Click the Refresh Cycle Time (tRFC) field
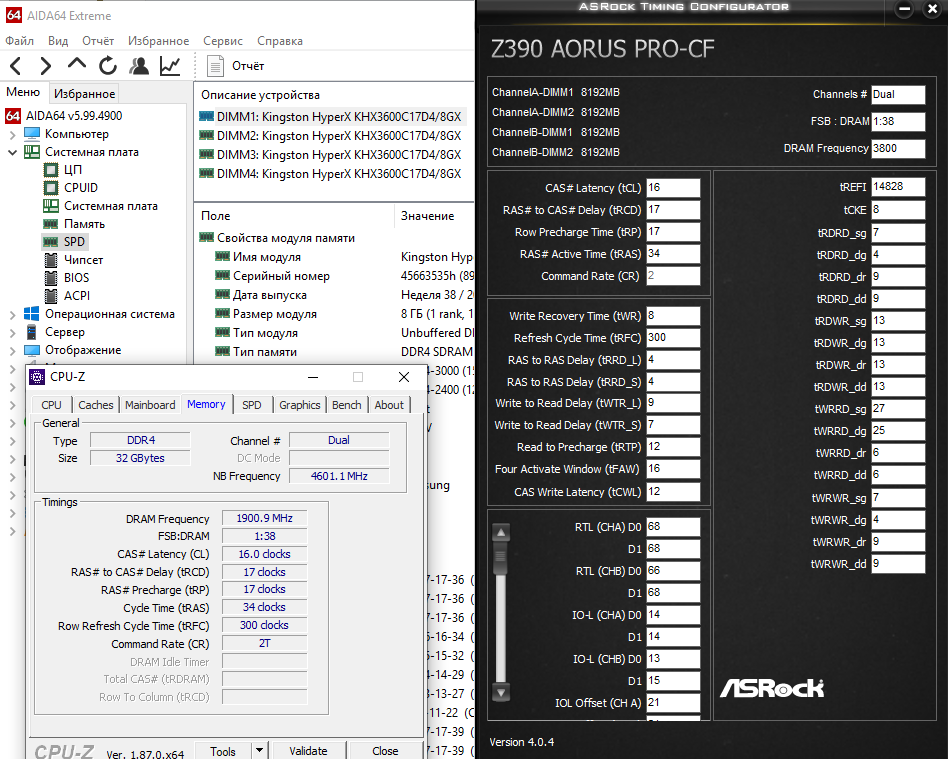The width and height of the screenshot is (948, 759). pos(673,337)
